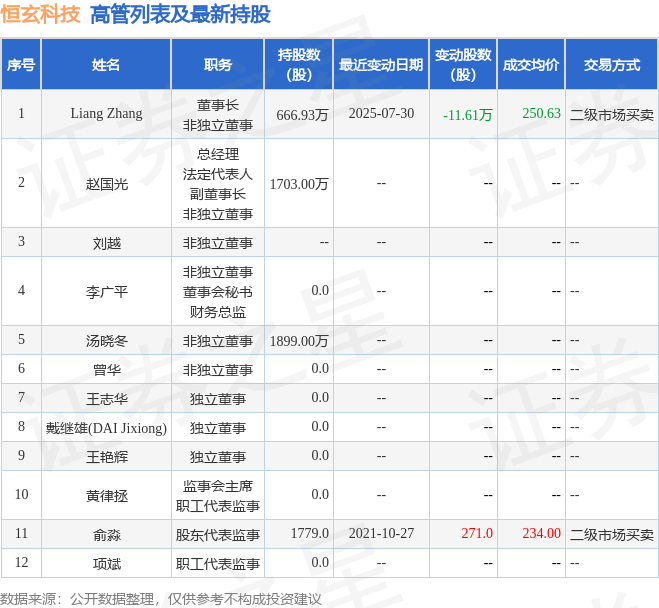Image resolution: width=659 pixels, height=608 pixels.
Task: Click the name 汤晓冬
Action: click(x=107, y=341)
